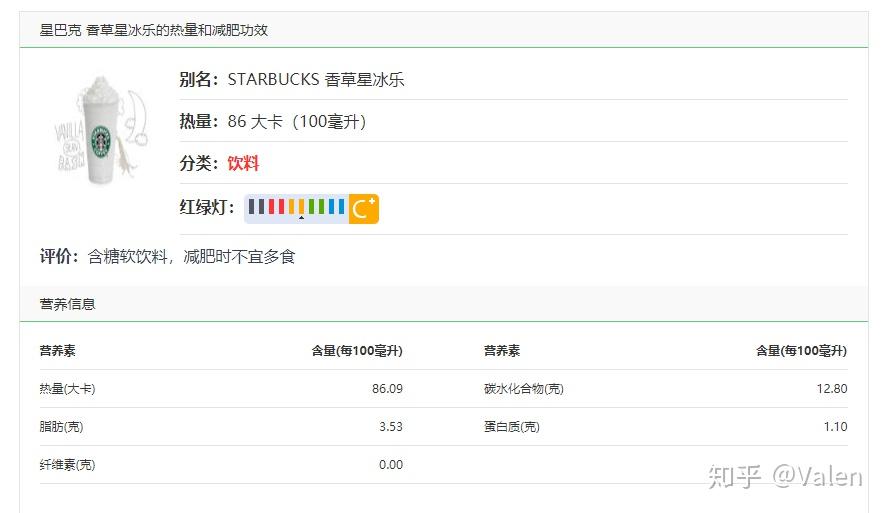The image size is (886, 513).
Task: Click the fiber value 0.00
Action: [390, 464]
